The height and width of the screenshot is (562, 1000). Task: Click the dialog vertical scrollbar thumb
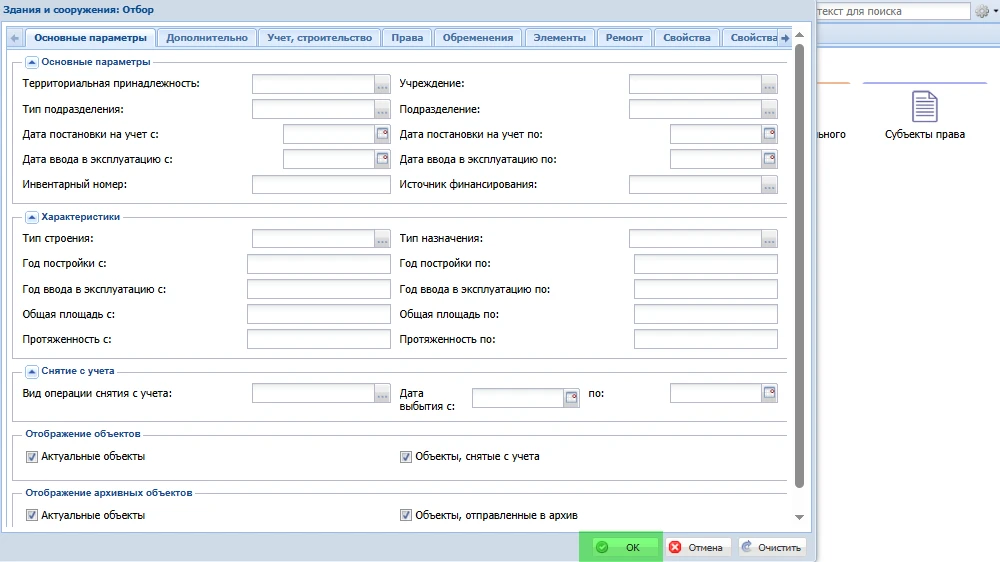(x=799, y=267)
